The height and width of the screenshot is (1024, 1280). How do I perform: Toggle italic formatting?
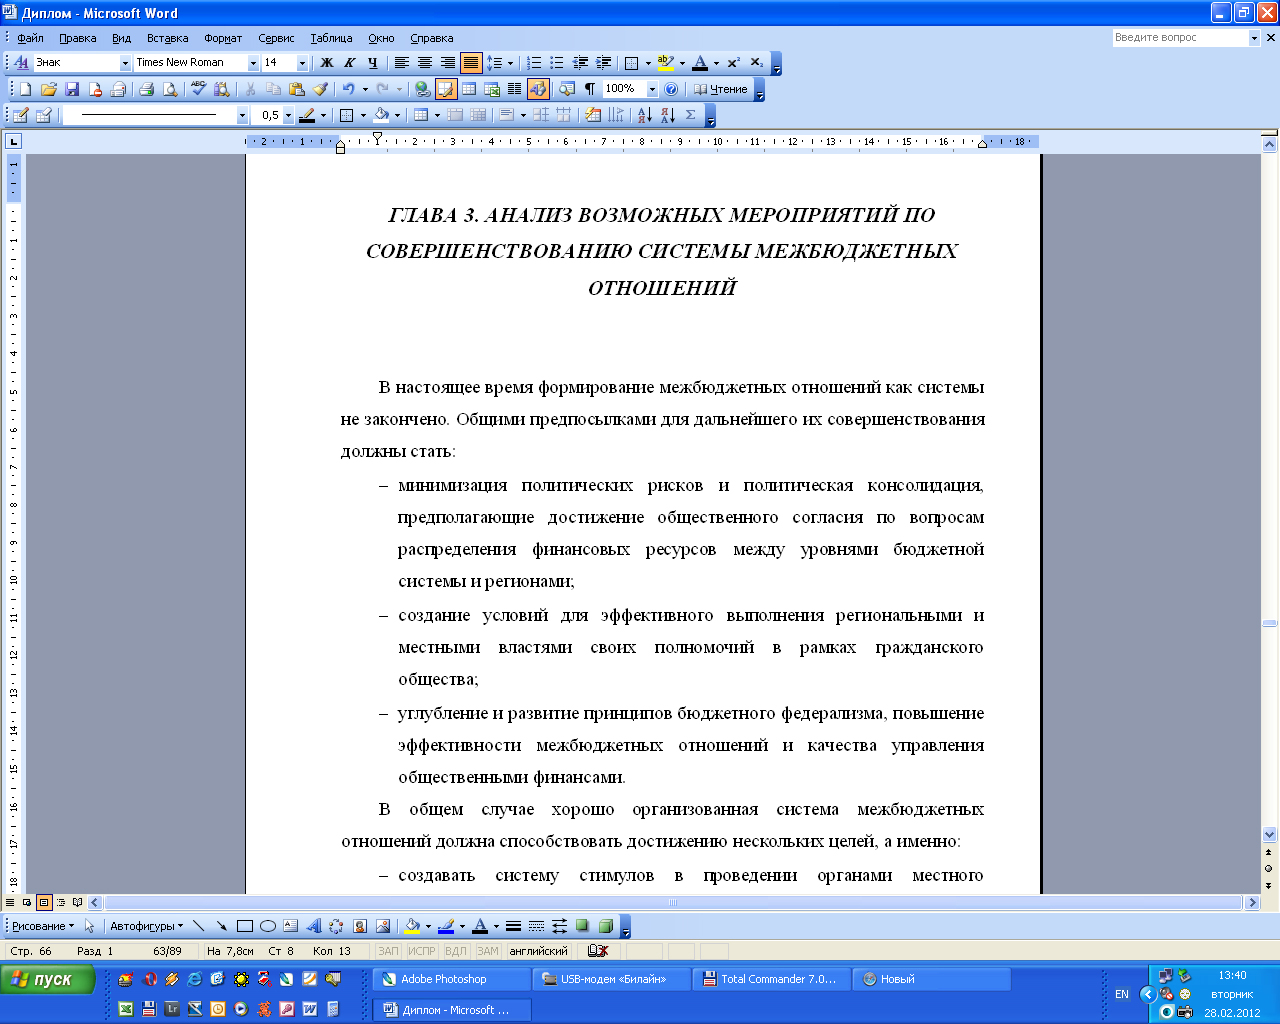(x=350, y=63)
